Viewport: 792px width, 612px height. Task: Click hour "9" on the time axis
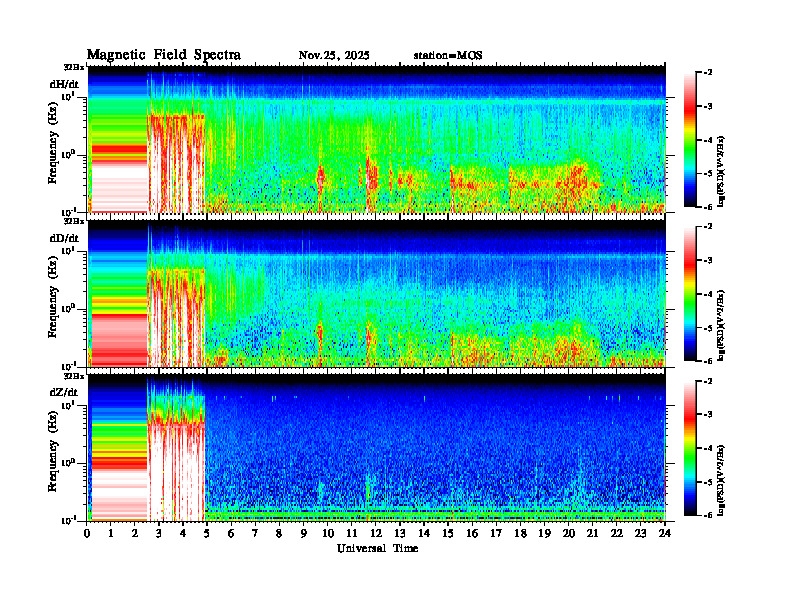click(304, 533)
